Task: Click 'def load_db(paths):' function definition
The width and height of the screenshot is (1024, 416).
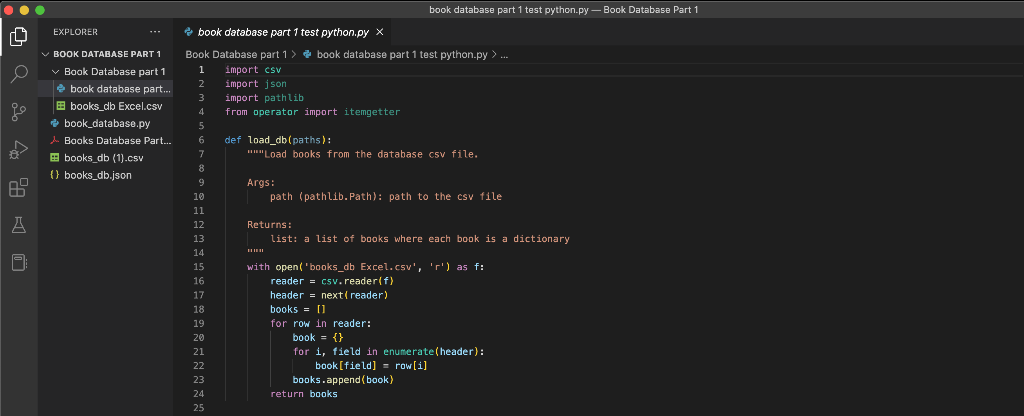Action: coord(279,140)
